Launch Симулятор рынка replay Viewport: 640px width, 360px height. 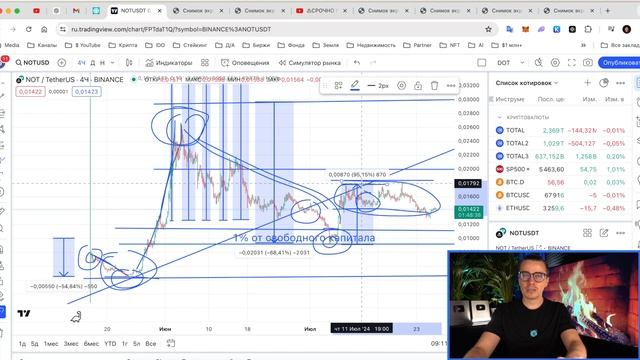point(310,62)
